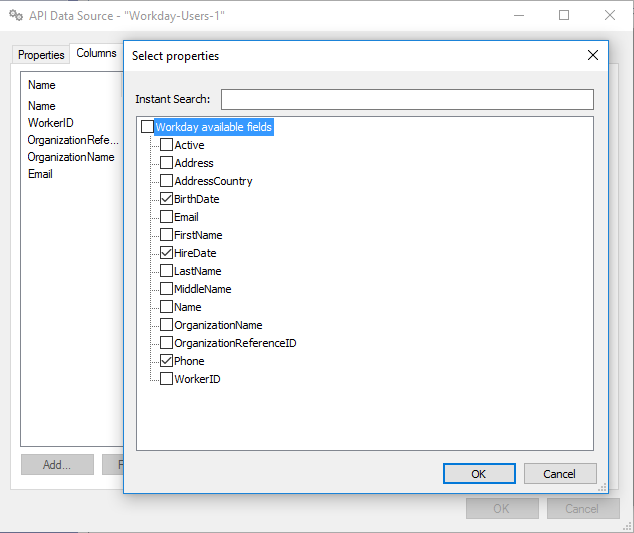Uncheck the Phone checkbox
This screenshot has height=533, width=634.
[166, 361]
